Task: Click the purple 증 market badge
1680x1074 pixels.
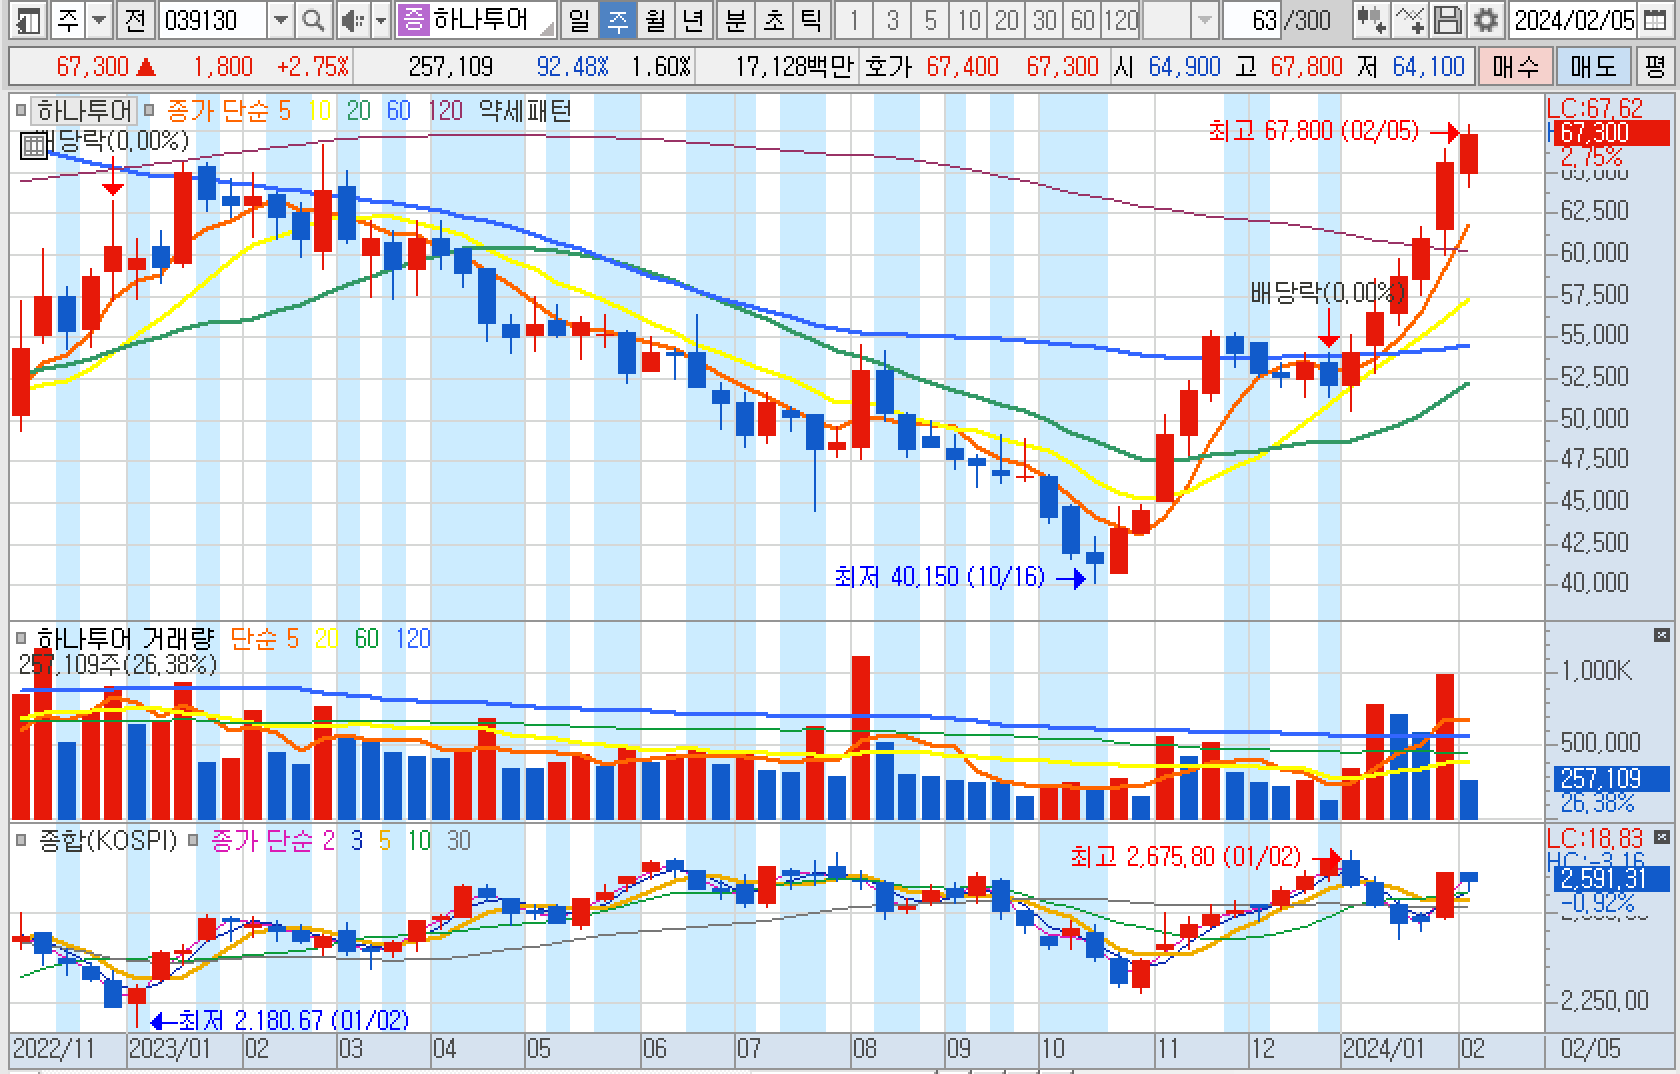Action: pyautogui.click(x=413, y=19)
